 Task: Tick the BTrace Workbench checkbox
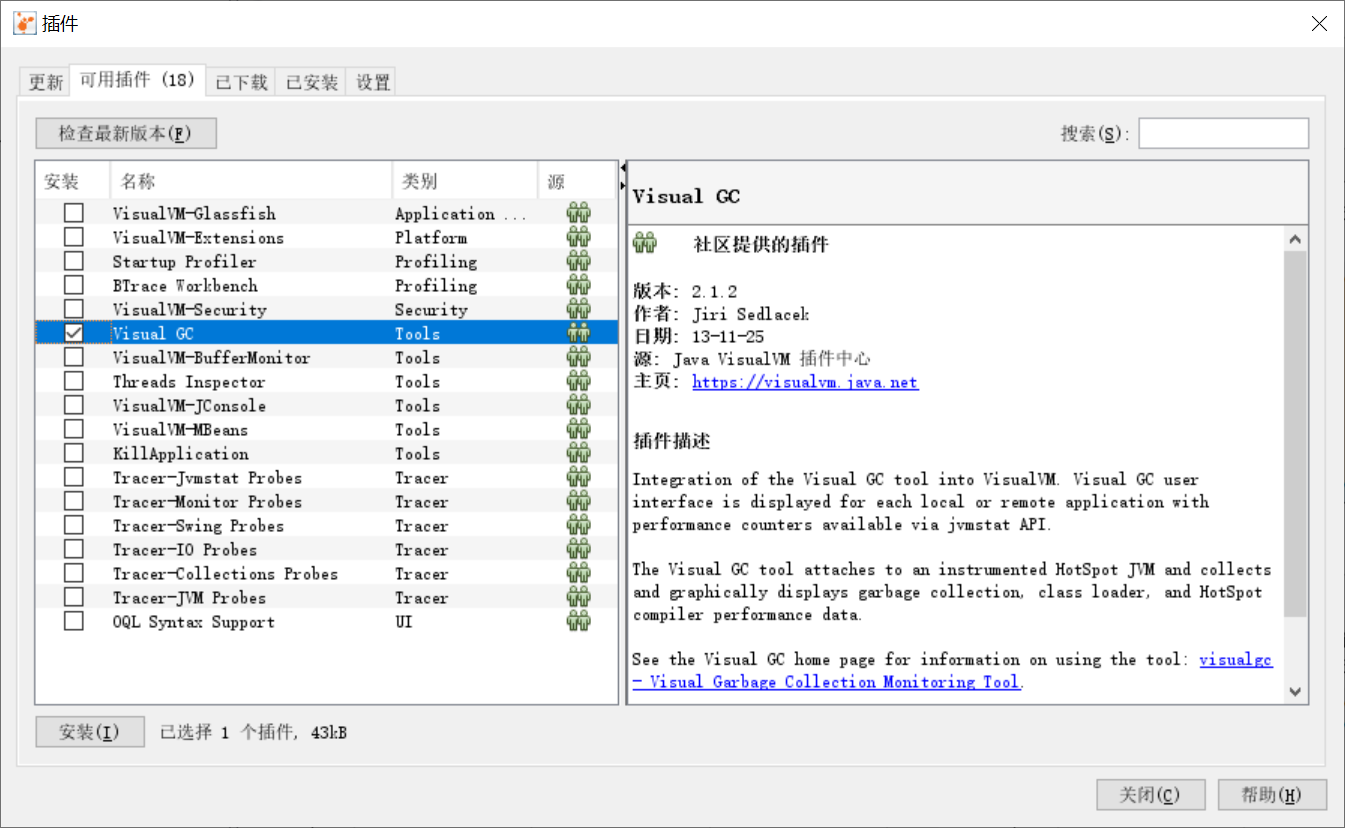click(74, 285)
